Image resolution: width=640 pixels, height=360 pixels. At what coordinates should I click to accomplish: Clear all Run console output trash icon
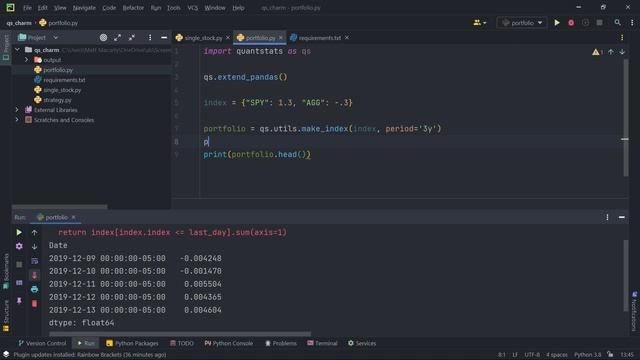[x=34, y=304]
